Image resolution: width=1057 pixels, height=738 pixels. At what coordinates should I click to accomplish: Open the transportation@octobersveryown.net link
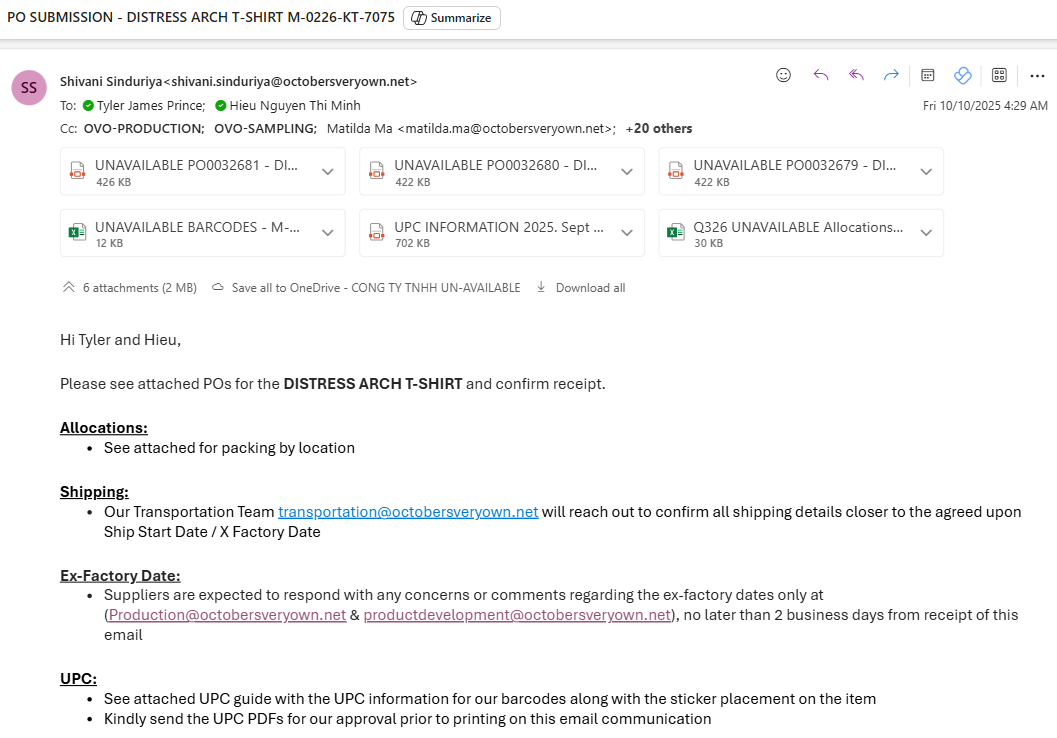tap(408, 512)
